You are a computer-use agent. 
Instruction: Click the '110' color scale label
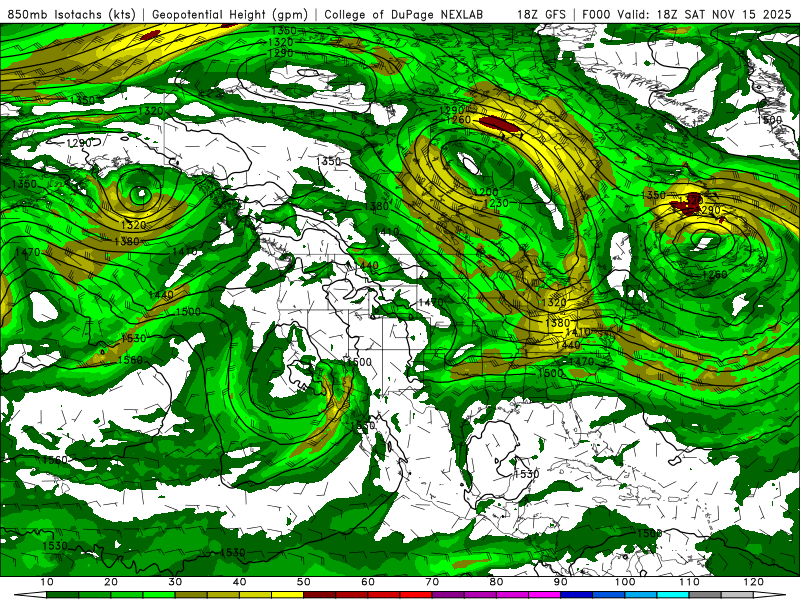coord(689,582)
